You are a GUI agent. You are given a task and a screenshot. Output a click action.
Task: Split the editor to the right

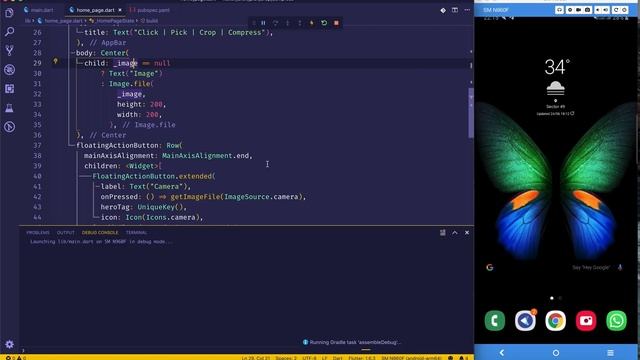point(455,10)
